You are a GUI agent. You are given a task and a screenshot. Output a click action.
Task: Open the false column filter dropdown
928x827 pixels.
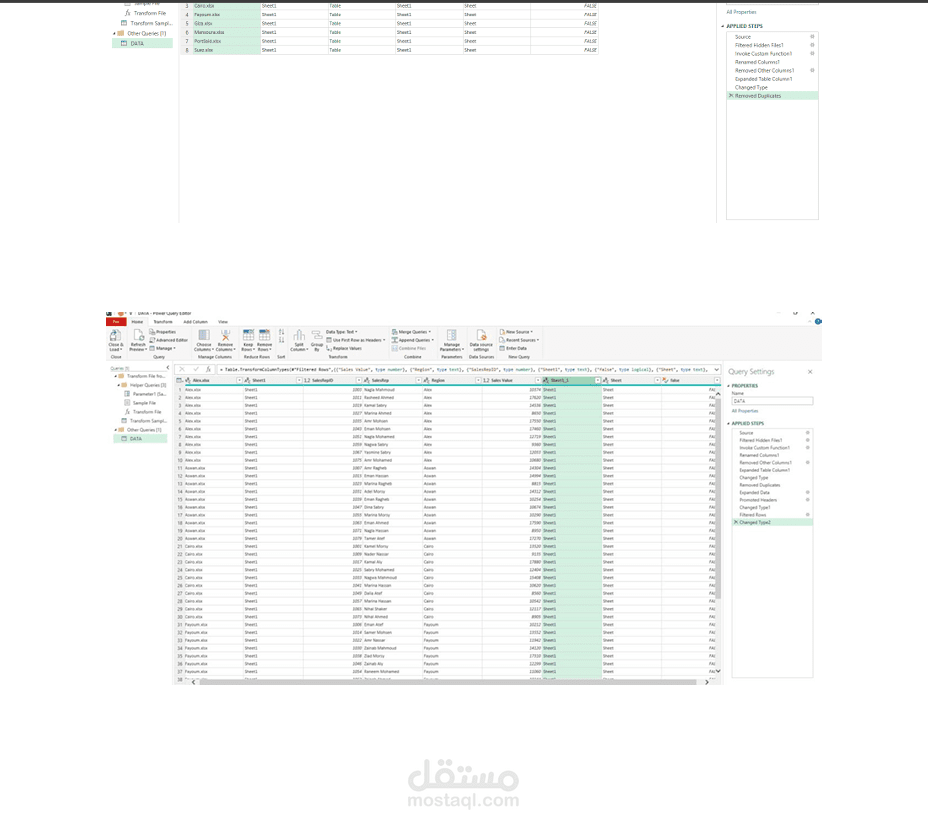[717, 381]
